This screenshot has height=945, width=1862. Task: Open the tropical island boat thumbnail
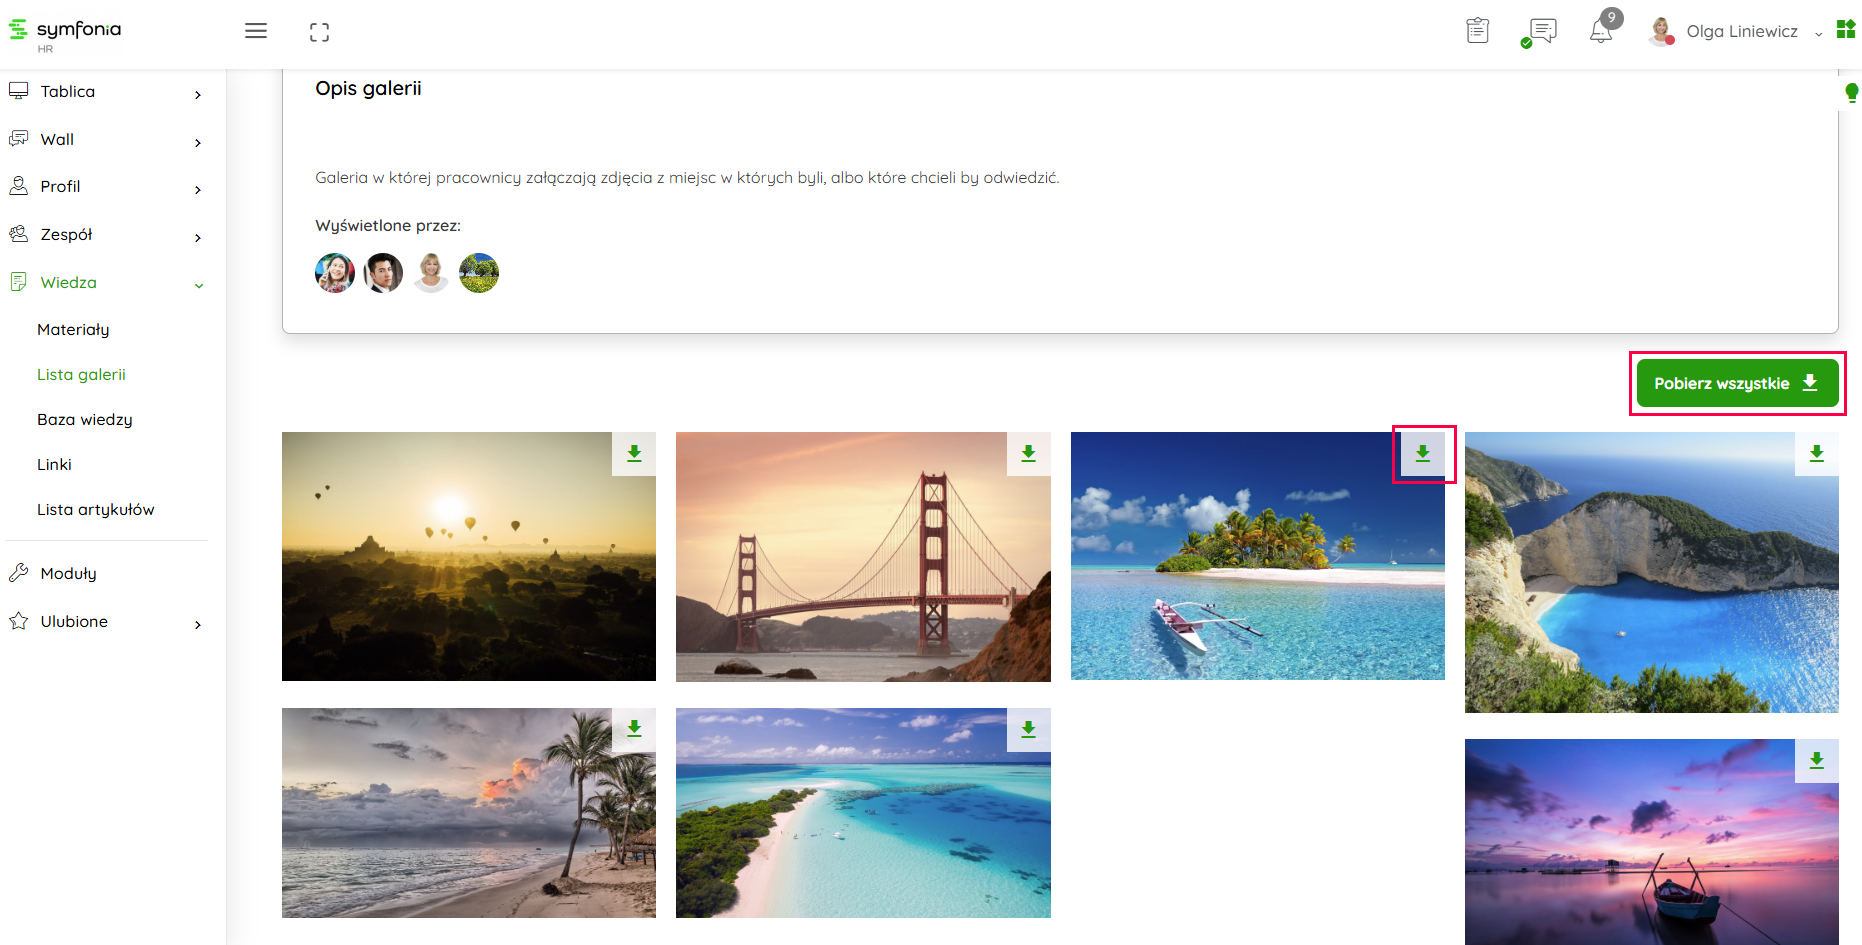(1257, 556)
